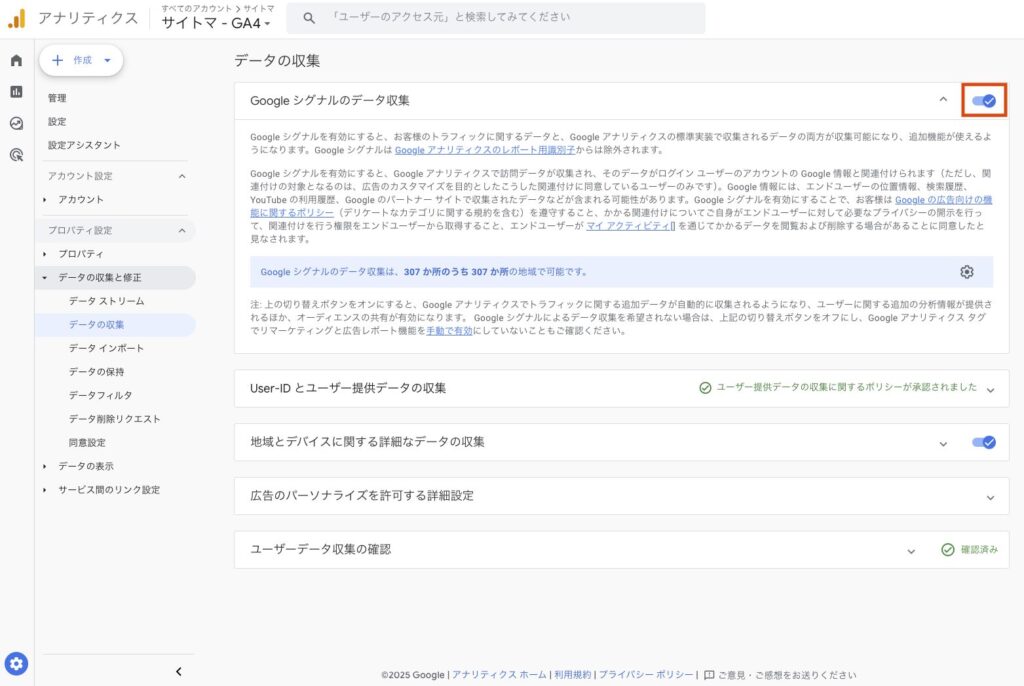Open the Explore icon in left rail
1024x686 pixels.
pyautogui.click(x=16, y=124)
